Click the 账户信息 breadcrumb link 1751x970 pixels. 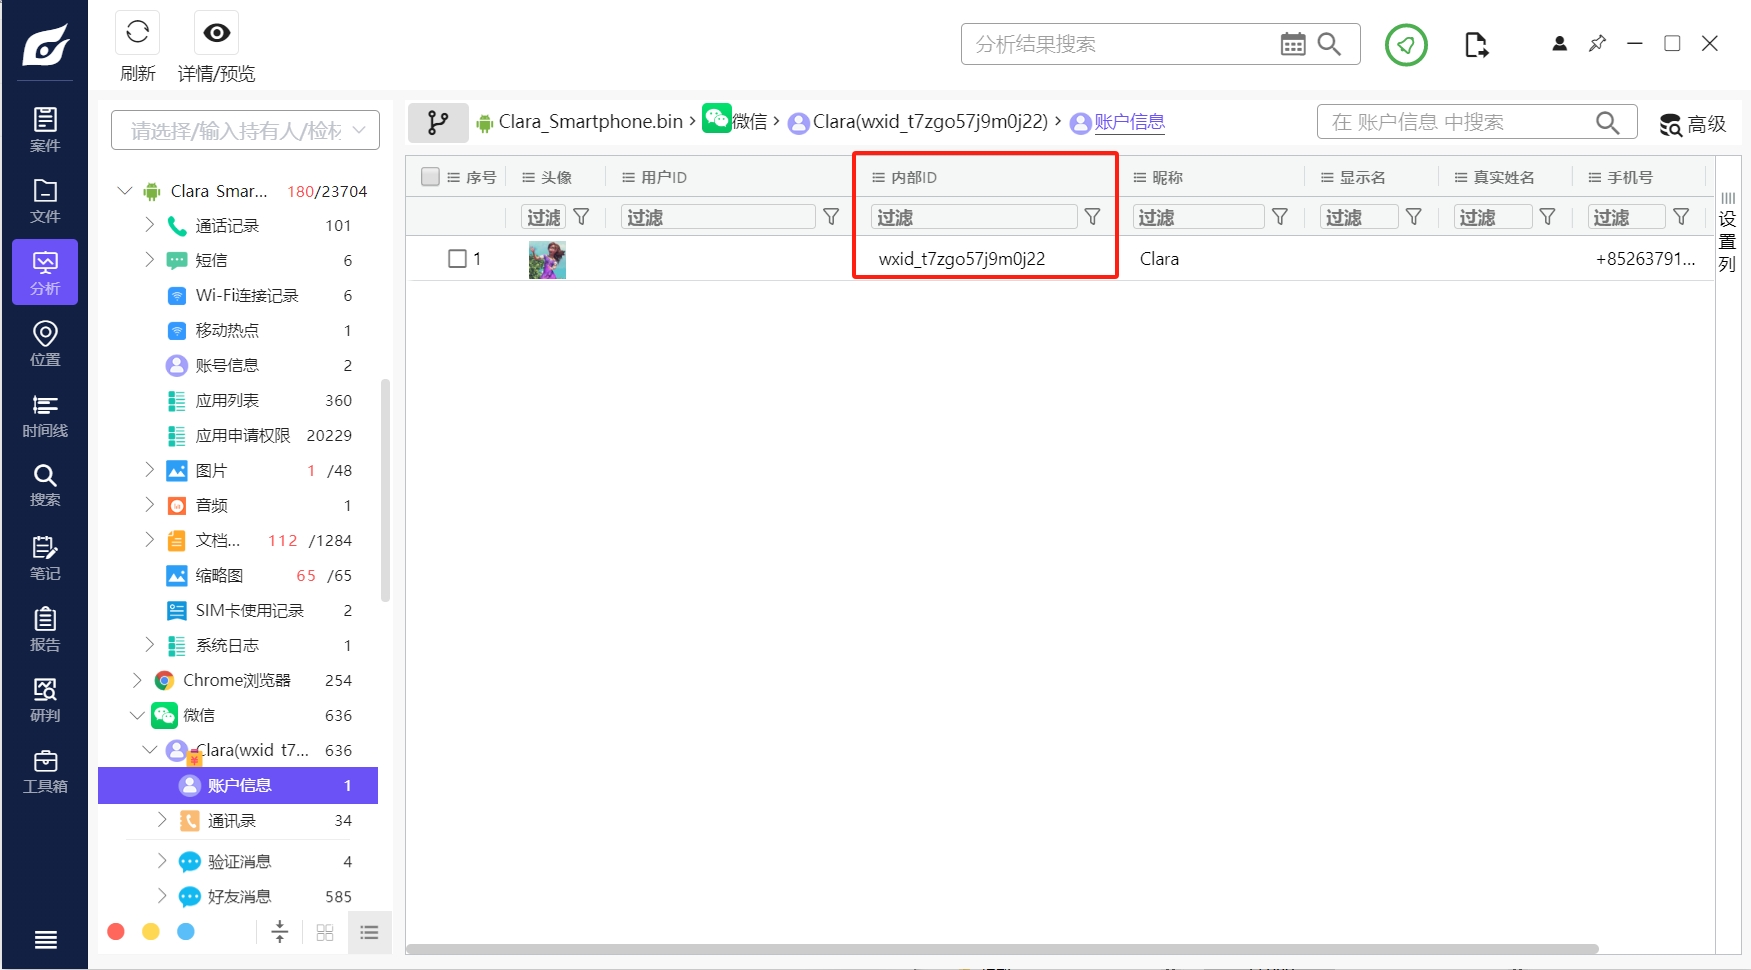click(1129, 122)
